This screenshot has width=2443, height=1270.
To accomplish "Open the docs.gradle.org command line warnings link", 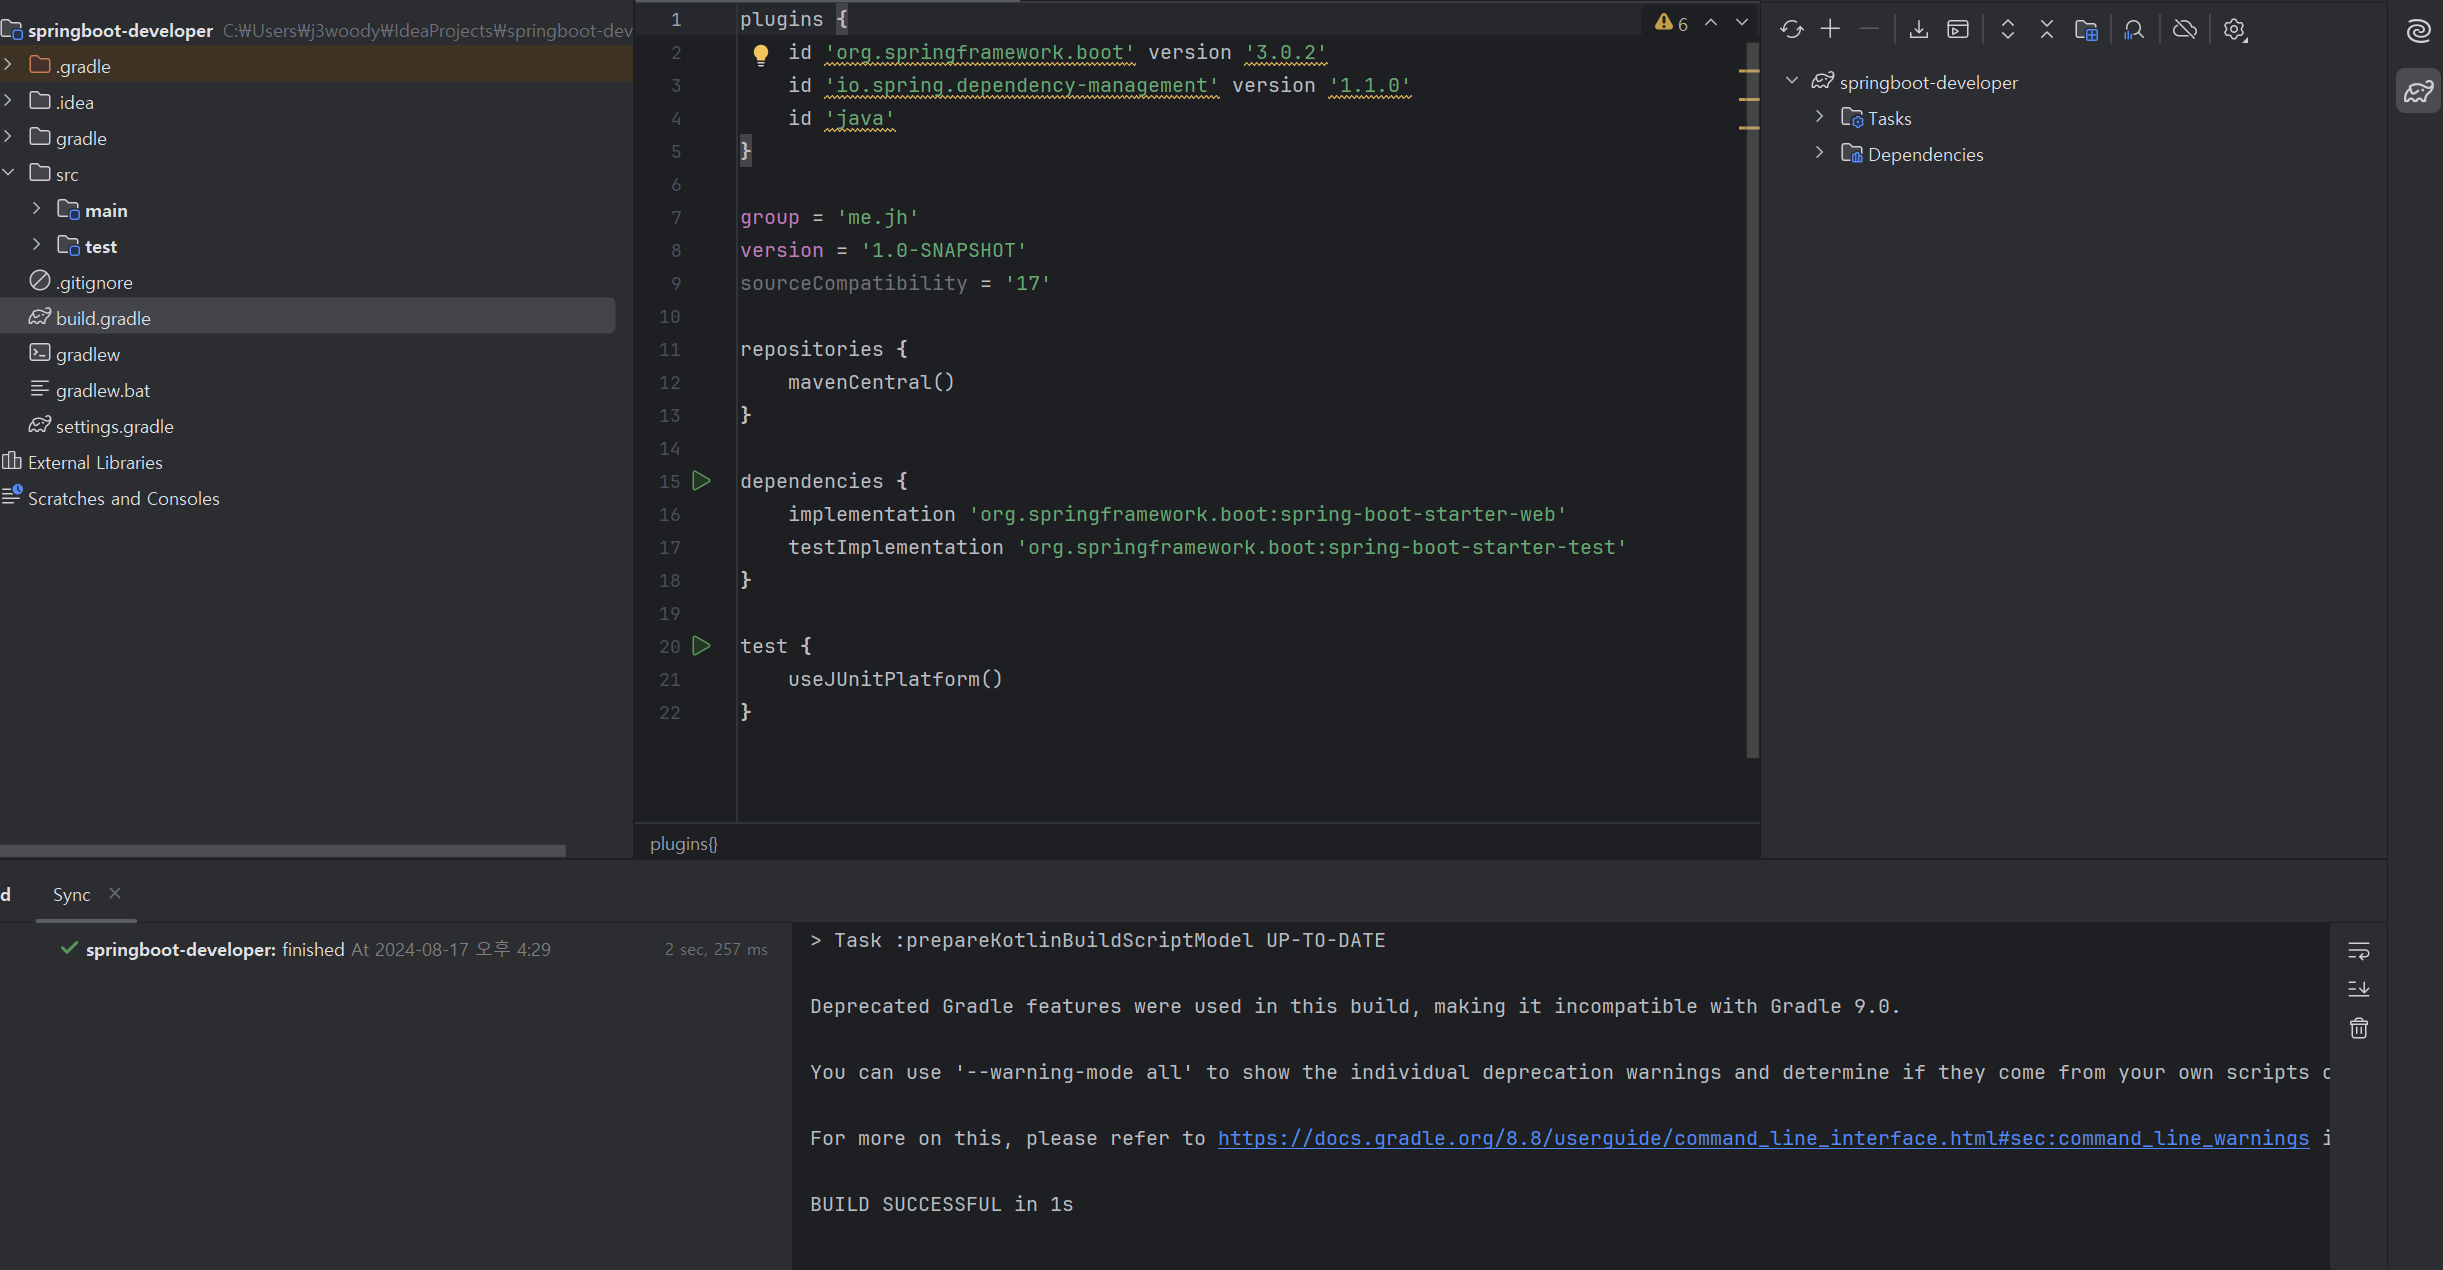I will (x=1762, y=1138).
